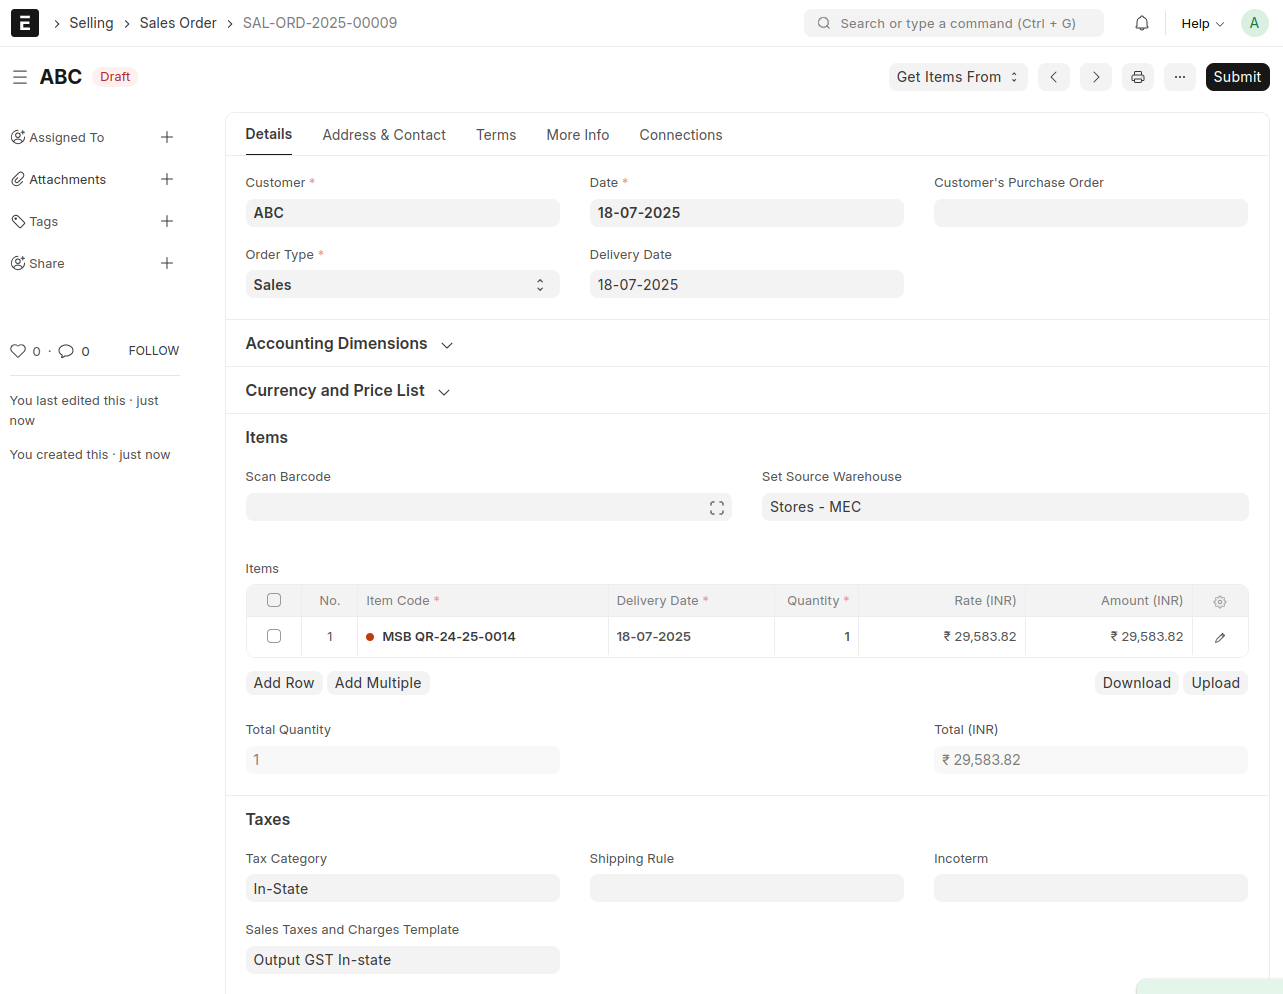Open items table settings gear
The image size is (1283, 994).
point(1220,602)
